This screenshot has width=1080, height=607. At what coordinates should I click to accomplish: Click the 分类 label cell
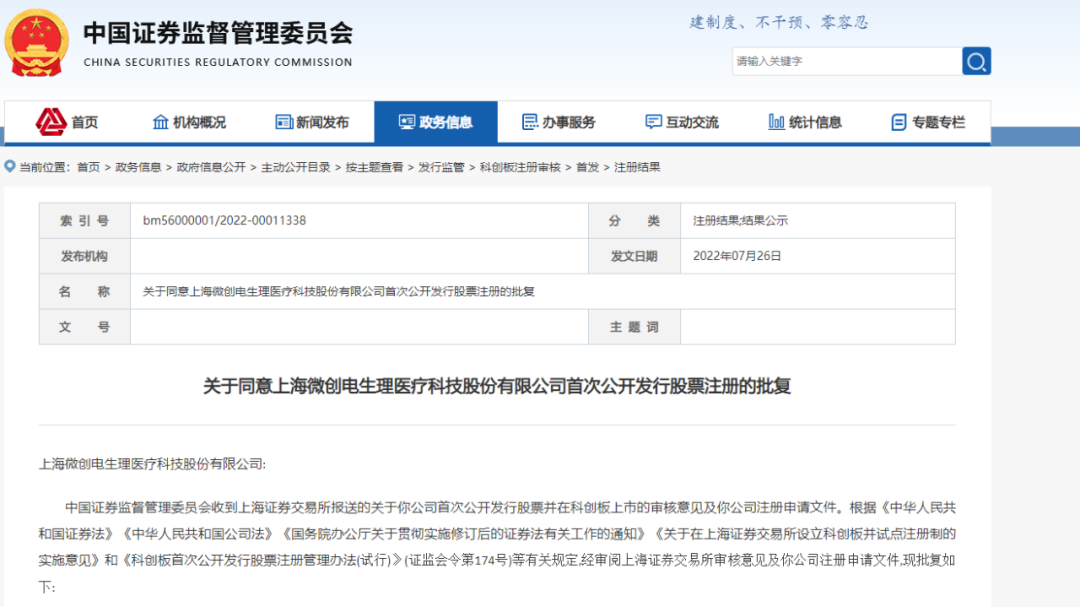tap(634, 220)
